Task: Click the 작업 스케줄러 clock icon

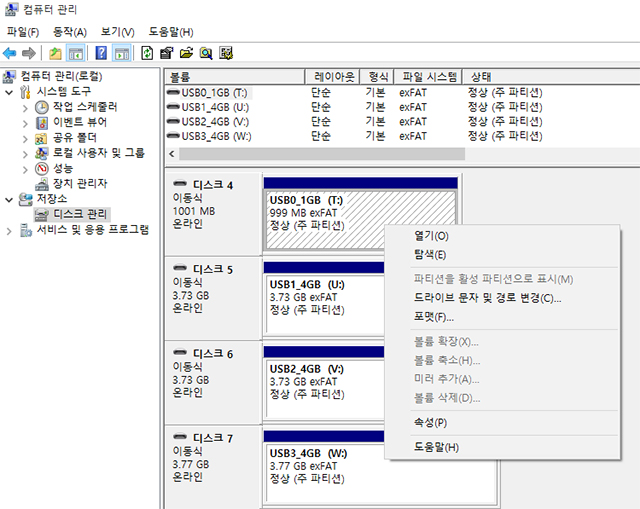Action: [41, 107]
